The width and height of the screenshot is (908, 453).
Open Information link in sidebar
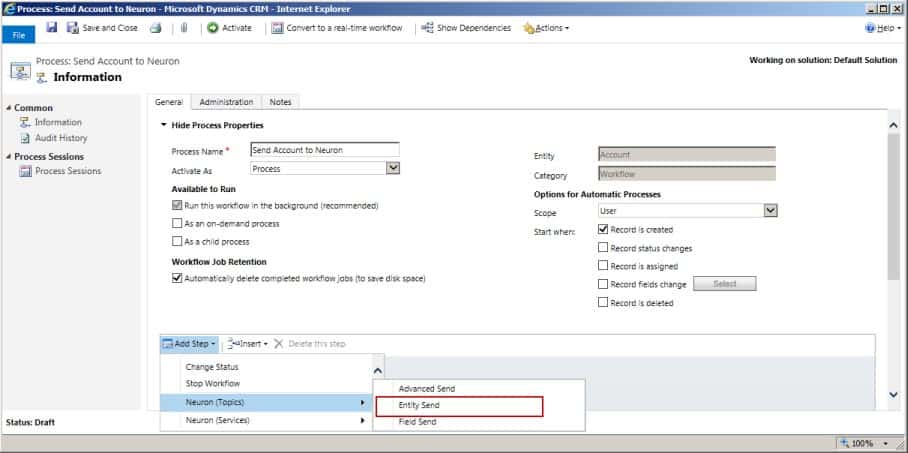(58, 122)
